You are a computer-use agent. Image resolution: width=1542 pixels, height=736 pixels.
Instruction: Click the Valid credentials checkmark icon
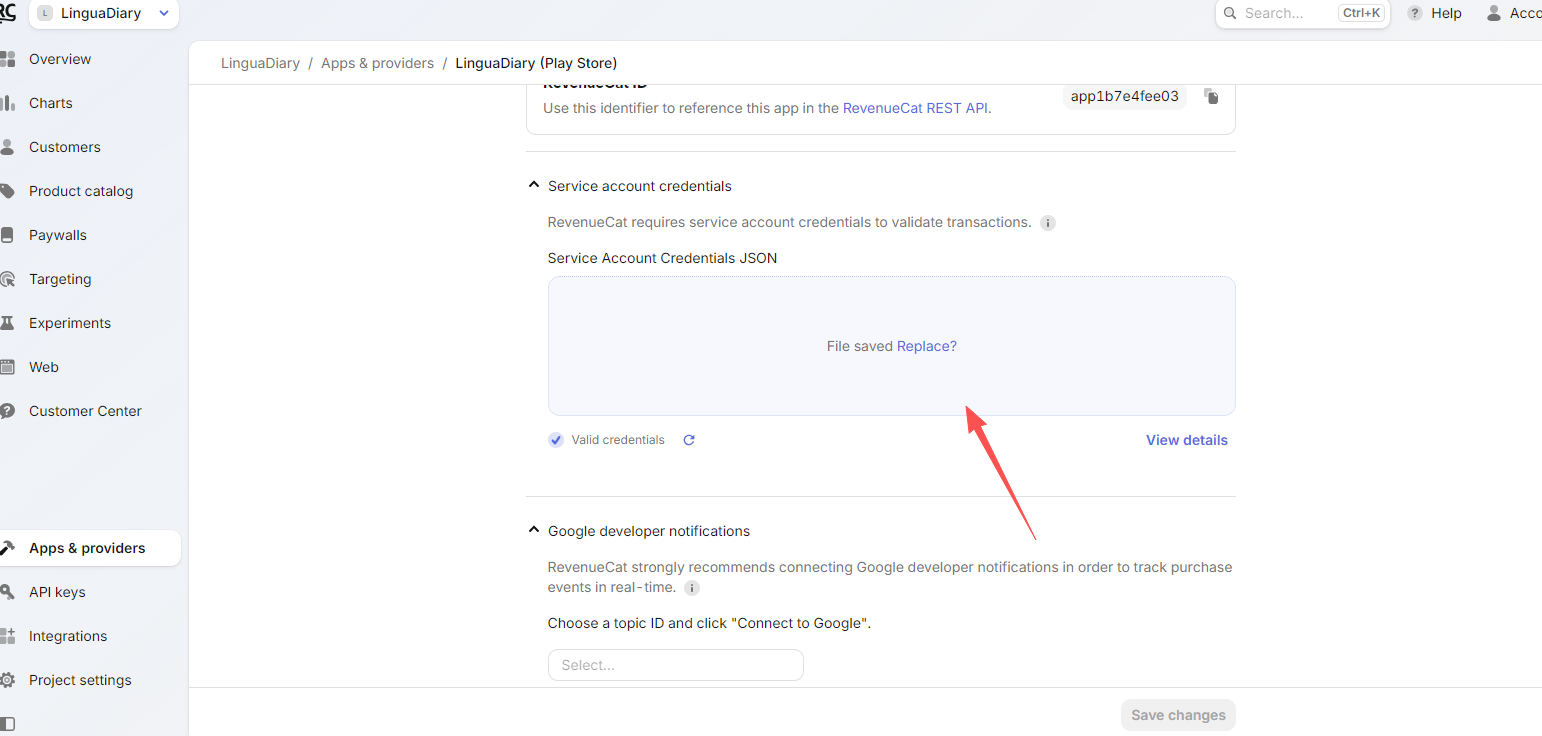(x=556, y=440)
